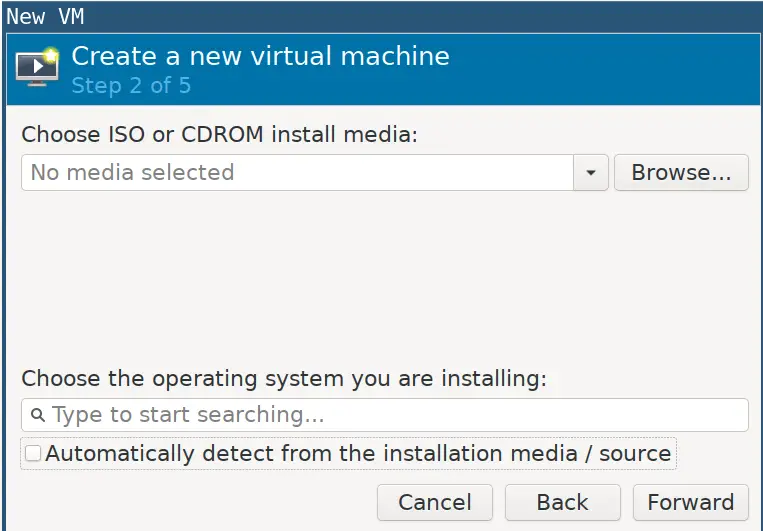The height and width of the screenshot is (531, 763).
Task: Click the 'Step 2 of 5' label
Action: [131, 86]
